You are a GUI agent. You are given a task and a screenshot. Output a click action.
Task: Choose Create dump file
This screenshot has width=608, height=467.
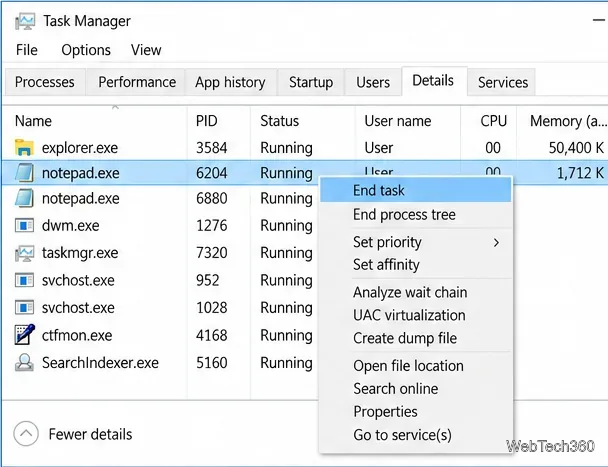pyautogui.click(x=416, y=338)
